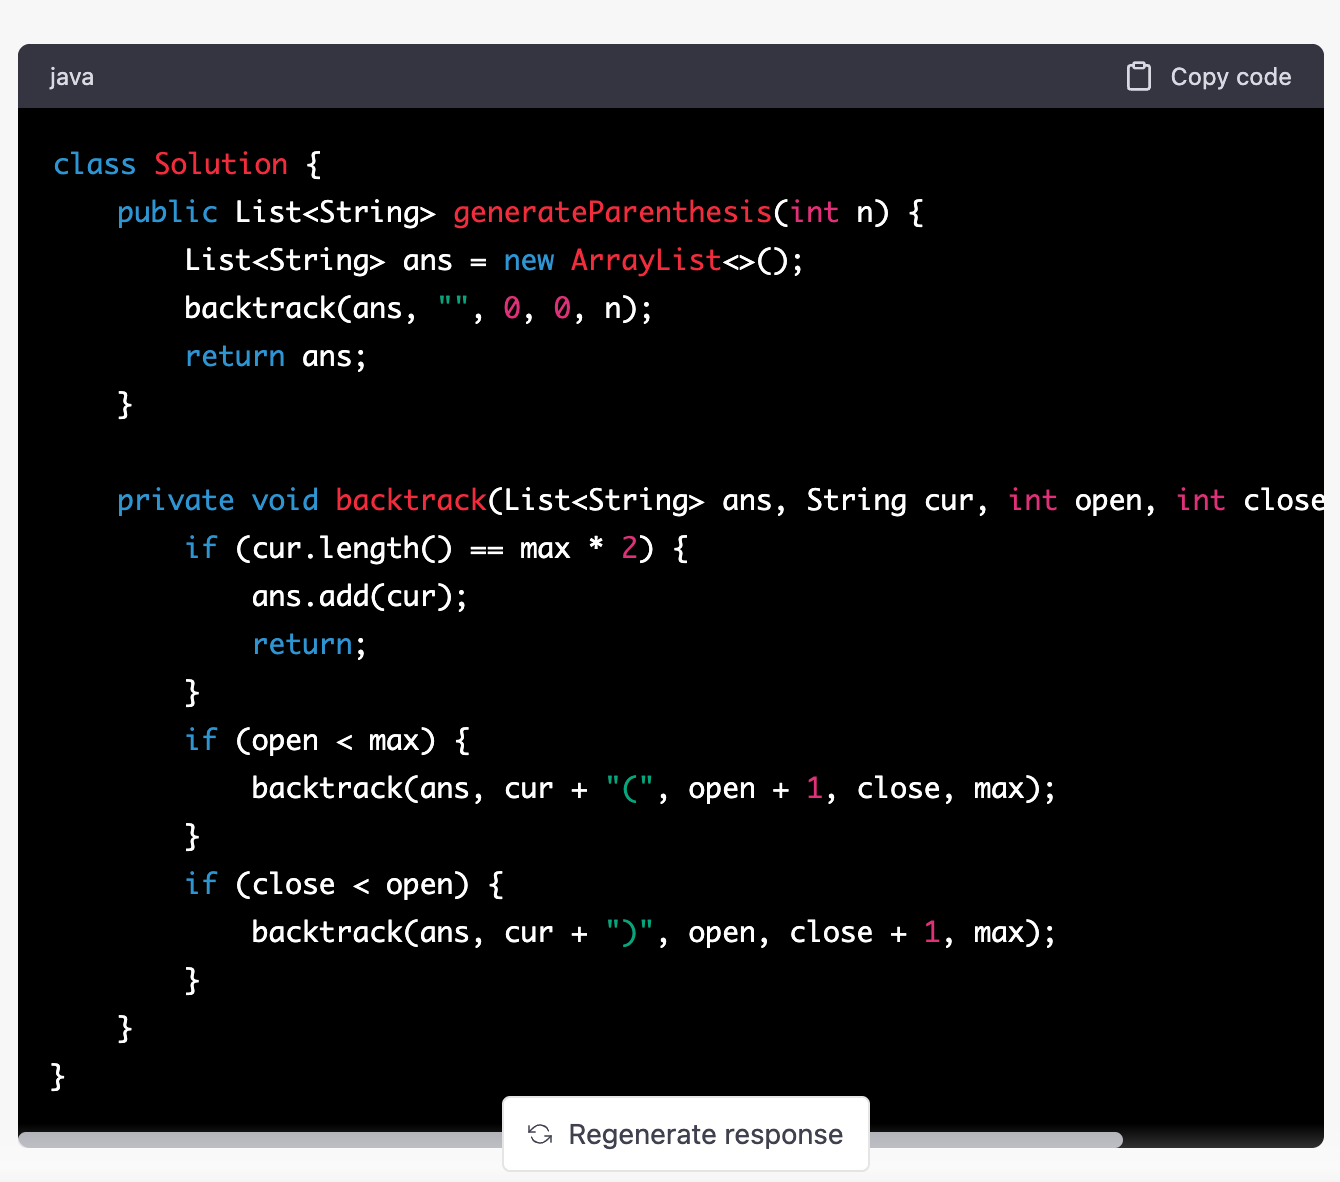Click the 'new ArrayList<>();' expression
Image resolution: width=1340 pixels, height=1182 pixels.
click(x=653, y=260)
